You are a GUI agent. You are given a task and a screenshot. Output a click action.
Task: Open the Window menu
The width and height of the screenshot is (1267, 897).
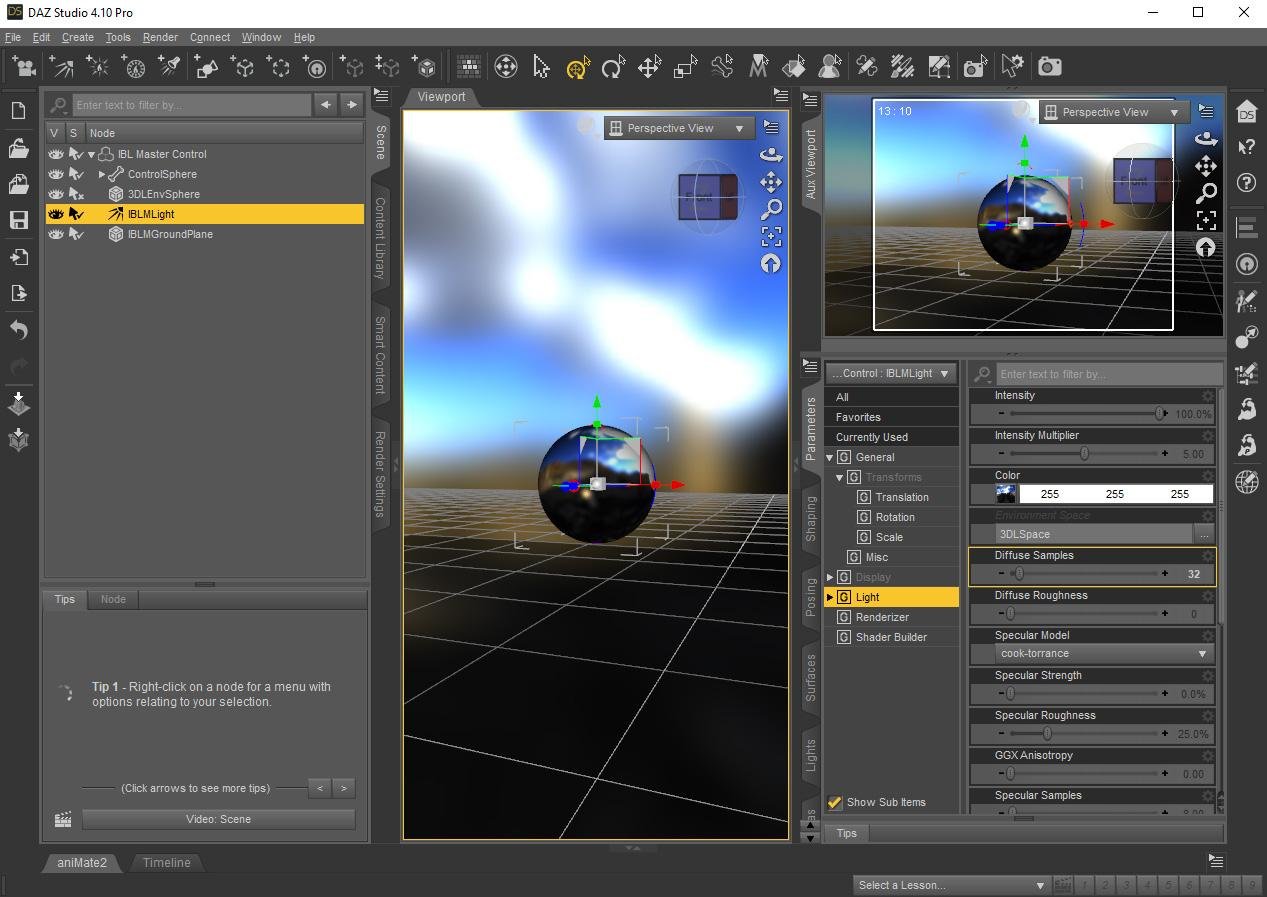[261, 37]
